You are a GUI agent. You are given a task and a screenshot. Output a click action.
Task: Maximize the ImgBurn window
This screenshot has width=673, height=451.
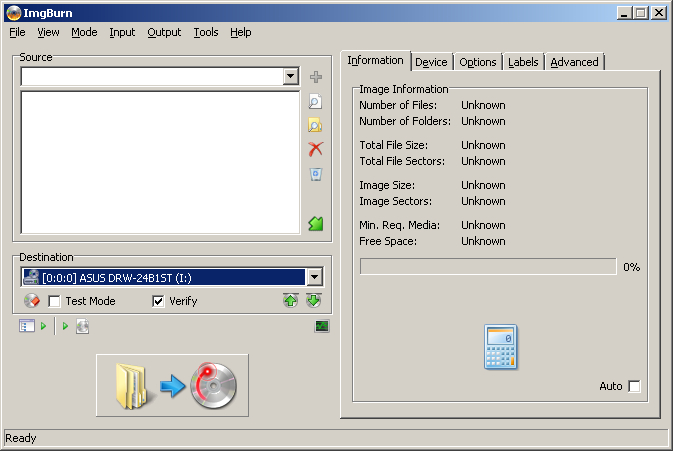click(x=641, y=13)
